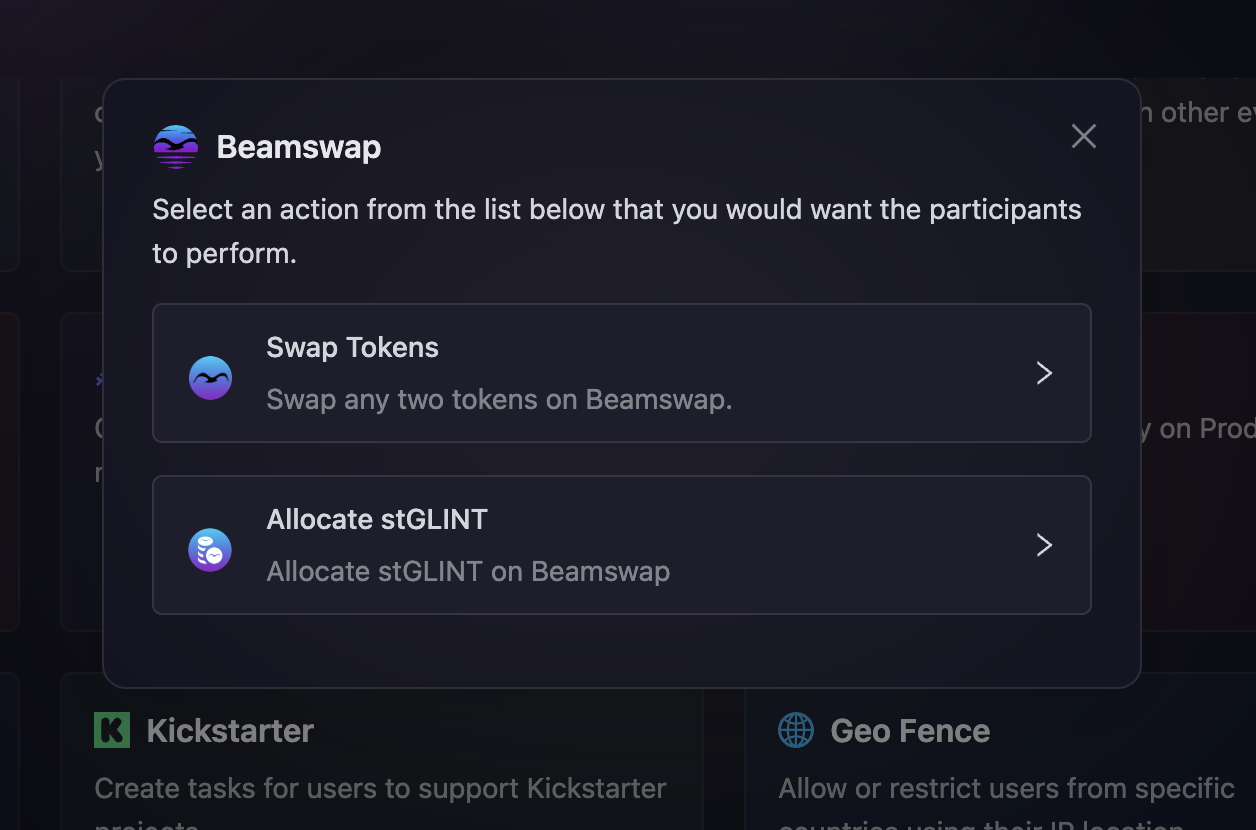This screenshot has height=830, width=1256.
Task: Click the Beamswap dialog title
Action: pyautogui.click(x=299, y=146)
